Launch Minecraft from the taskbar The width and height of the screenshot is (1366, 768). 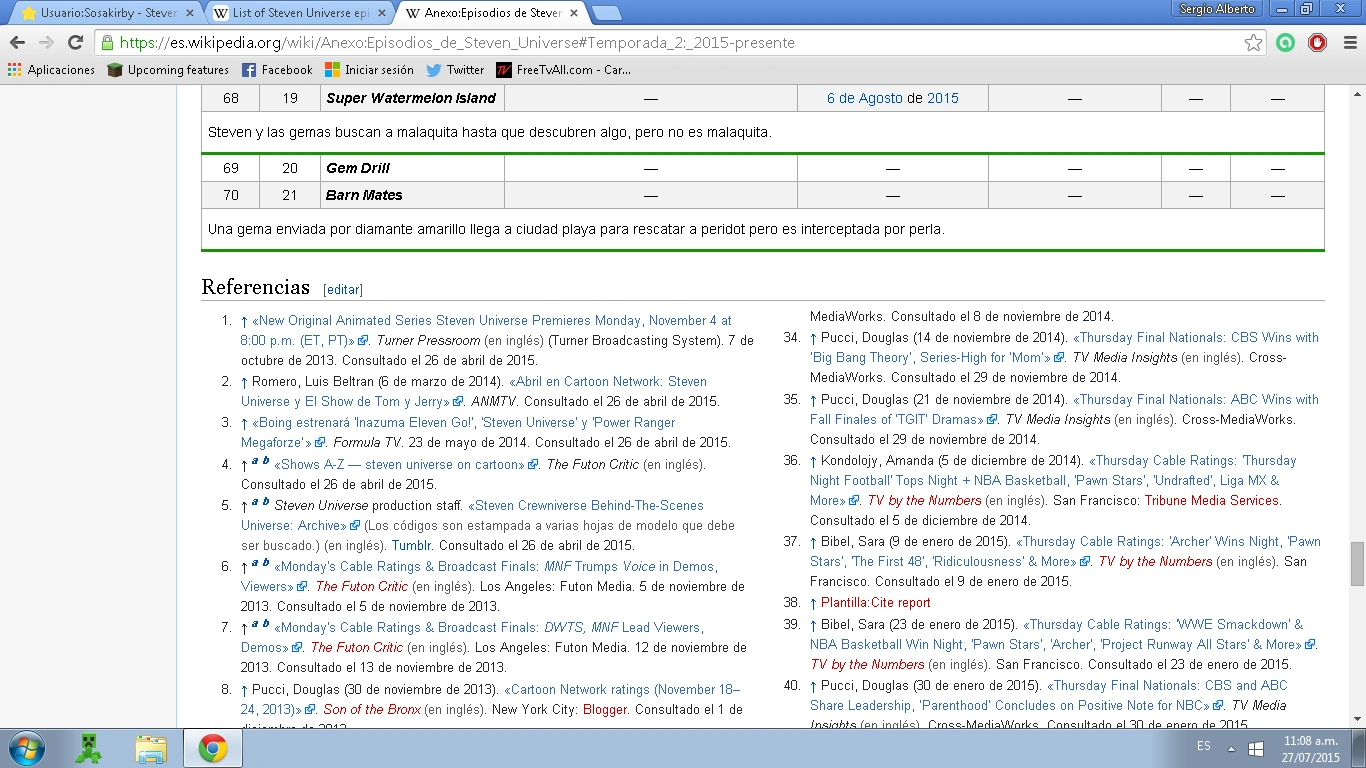[90, 748]
